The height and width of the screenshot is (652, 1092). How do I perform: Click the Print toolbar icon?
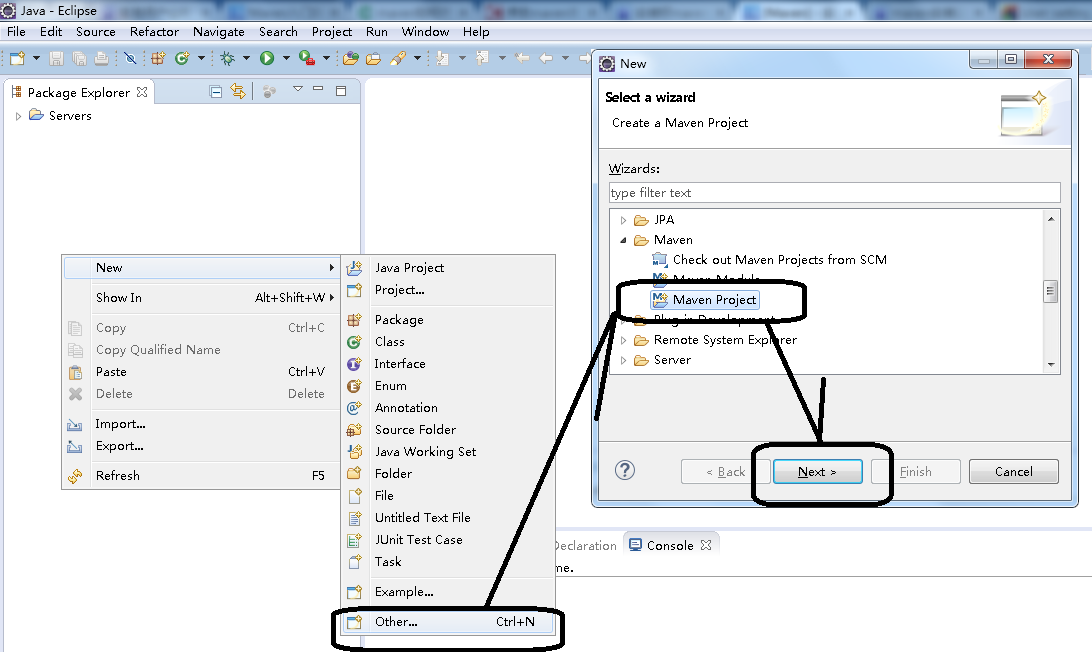102,59
